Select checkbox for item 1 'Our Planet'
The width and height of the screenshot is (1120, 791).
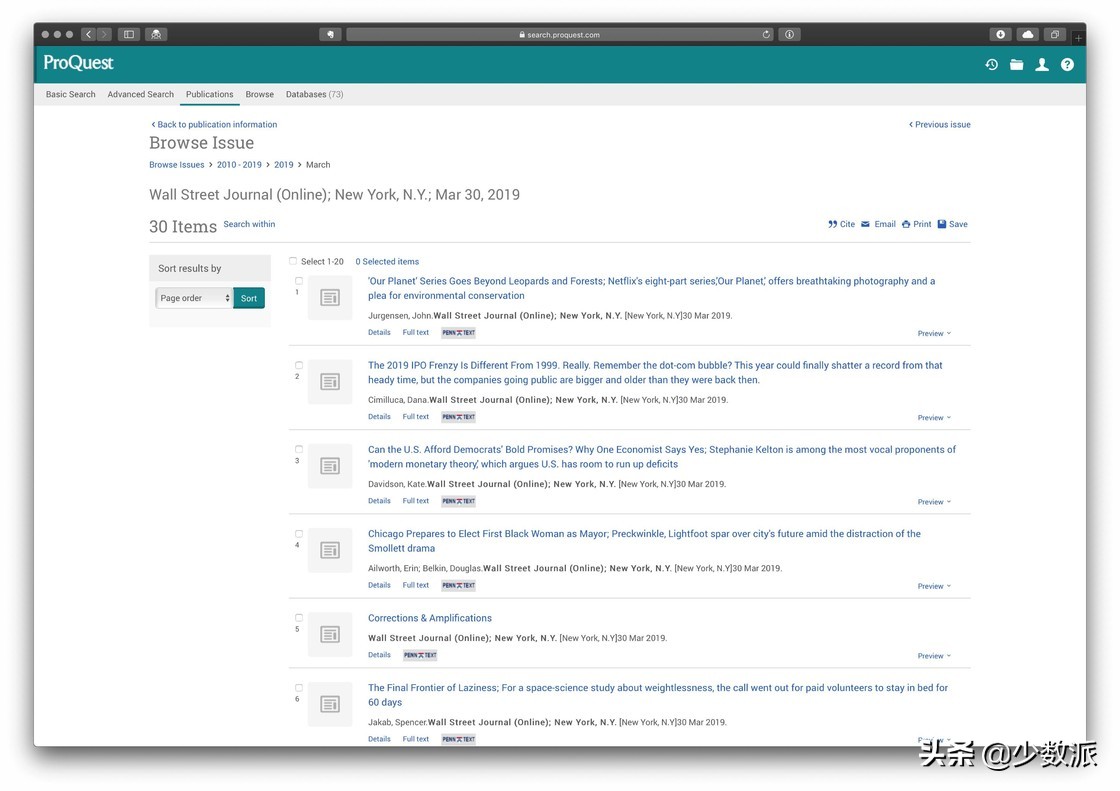299,281
